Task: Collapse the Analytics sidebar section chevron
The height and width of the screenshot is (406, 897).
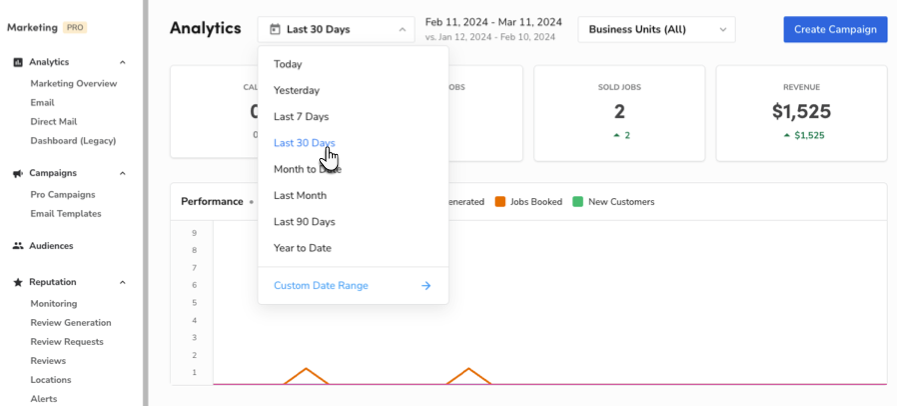Action: [122, 62]
